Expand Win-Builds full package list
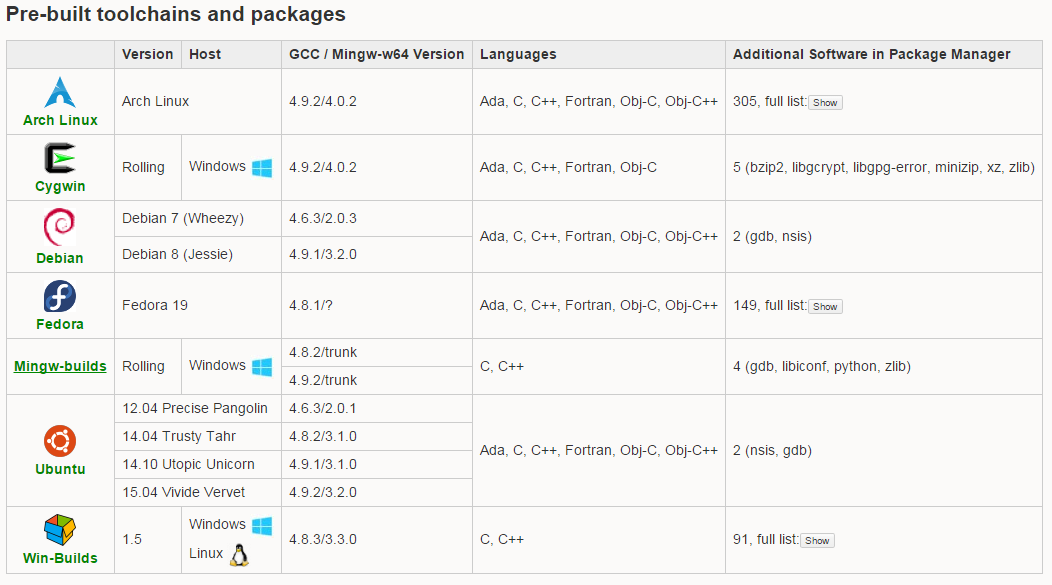The image size is (1052, 585). pyautogui.click(x=817, y=541)
